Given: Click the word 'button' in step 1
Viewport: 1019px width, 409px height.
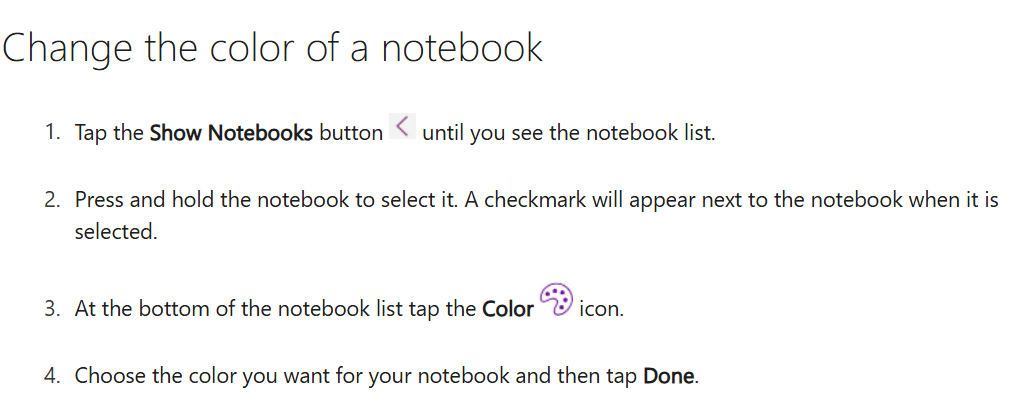Looking at the screenshot, I should [351, 133].
